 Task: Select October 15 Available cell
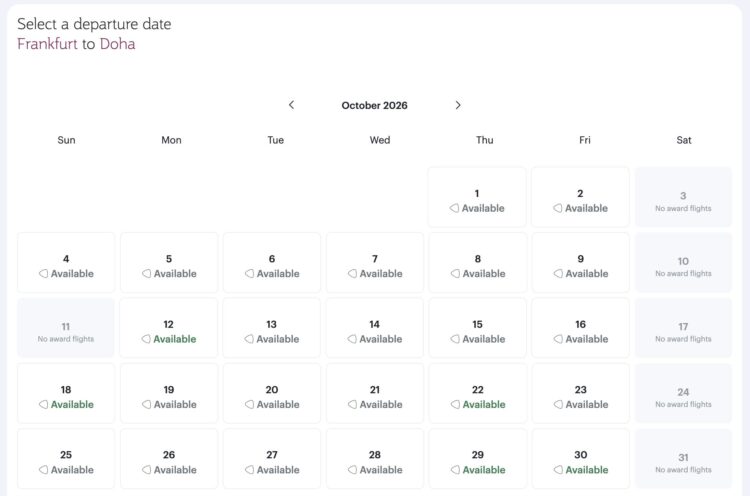coord(477,328)
